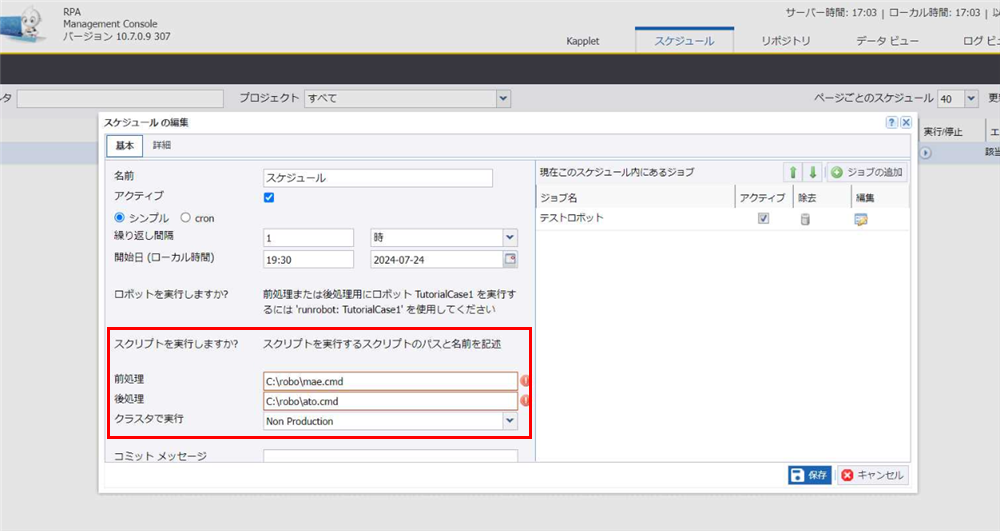Click the 保存 save button

coord(810,475)
